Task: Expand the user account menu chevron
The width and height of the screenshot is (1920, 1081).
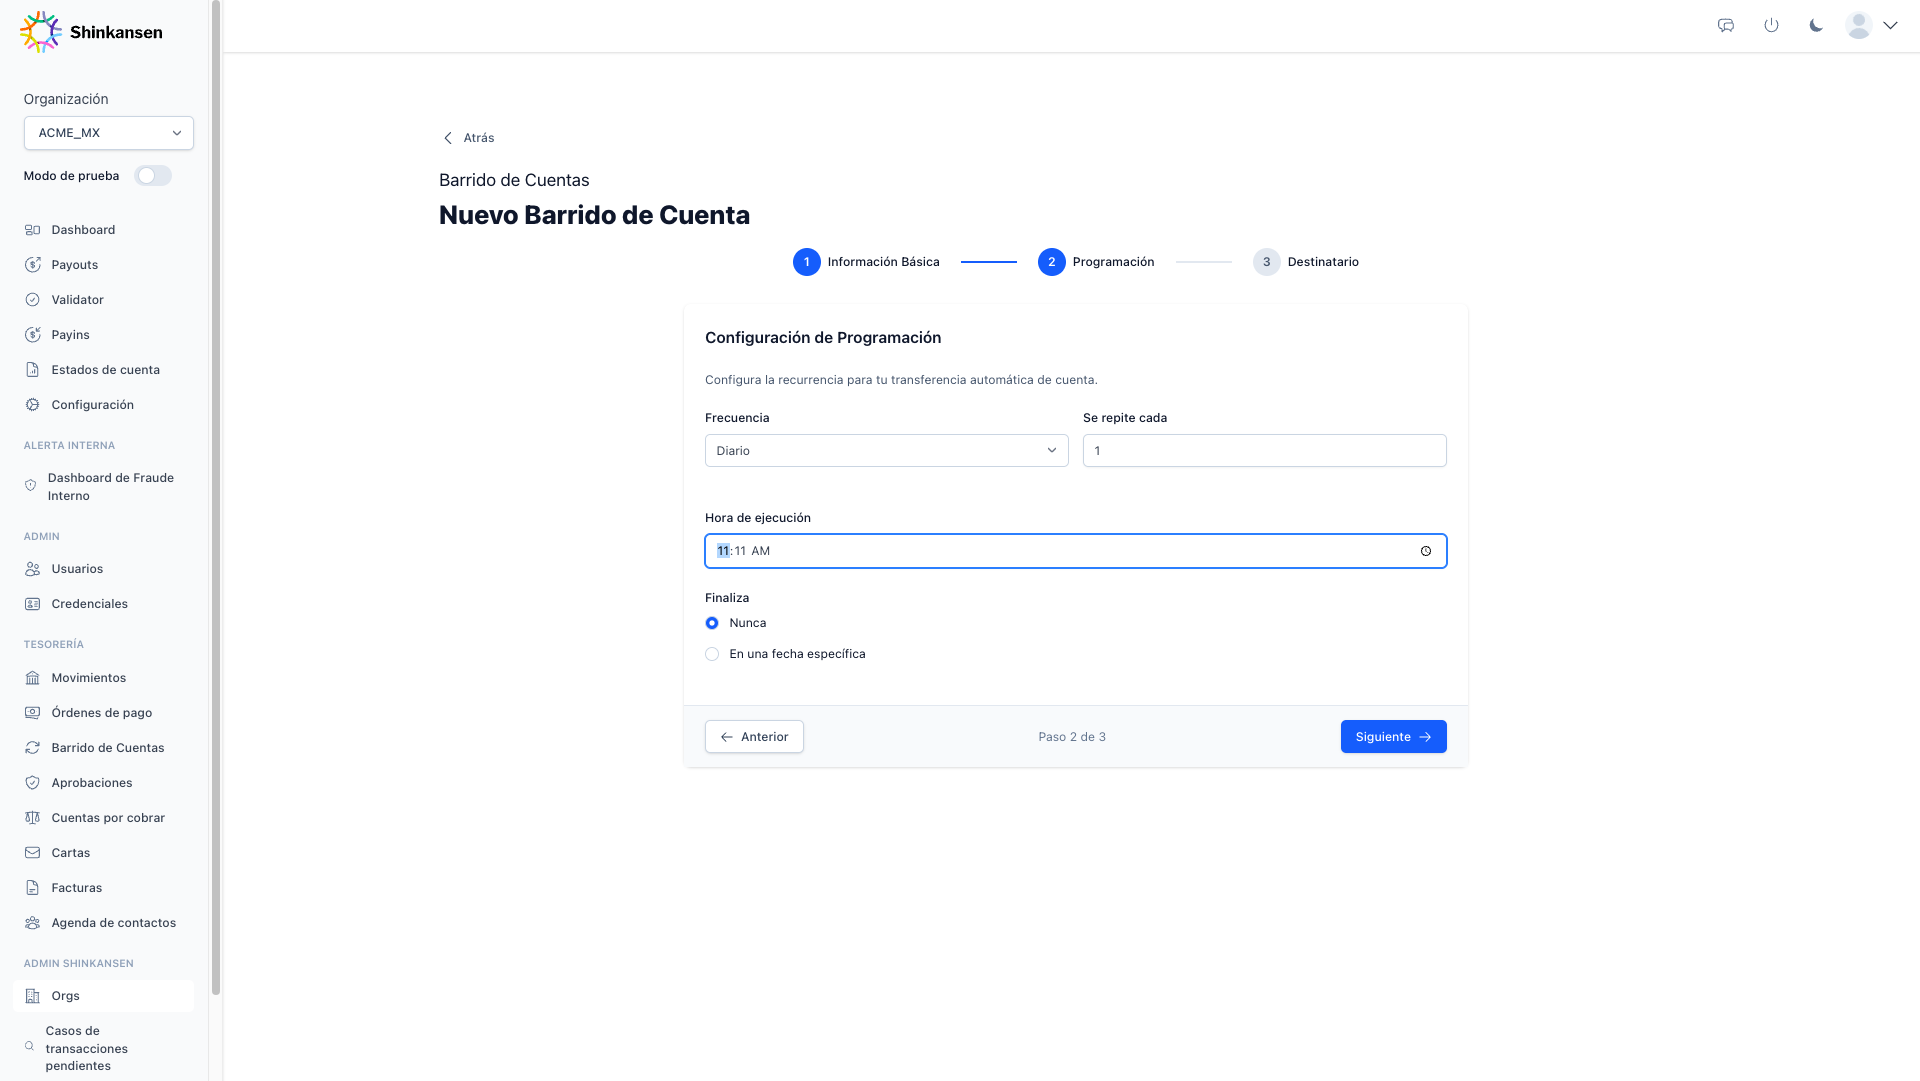Action: click(x=1890, y=26)
